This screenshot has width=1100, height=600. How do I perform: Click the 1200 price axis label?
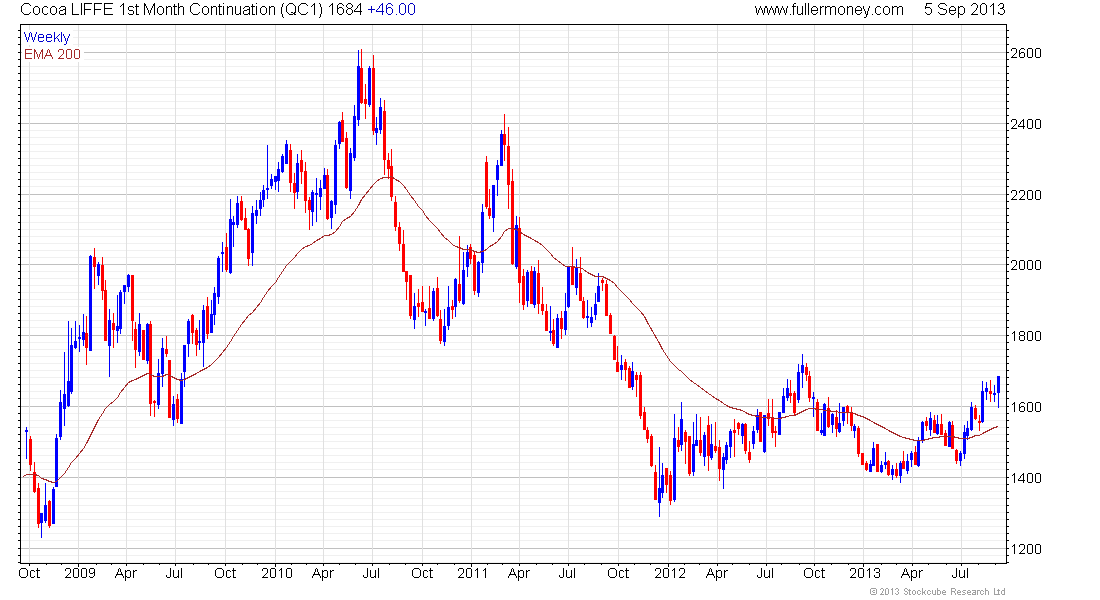click(x=1026, y=549)
